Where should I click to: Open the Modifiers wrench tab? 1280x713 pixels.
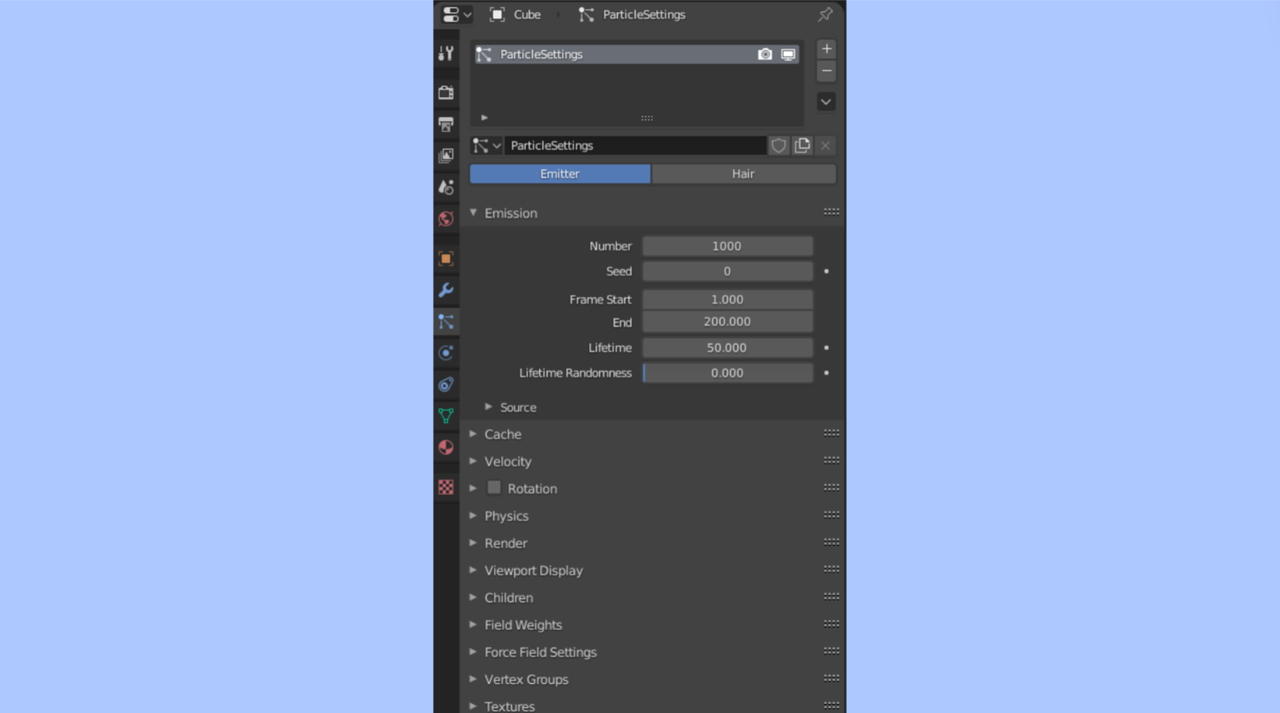446,290
